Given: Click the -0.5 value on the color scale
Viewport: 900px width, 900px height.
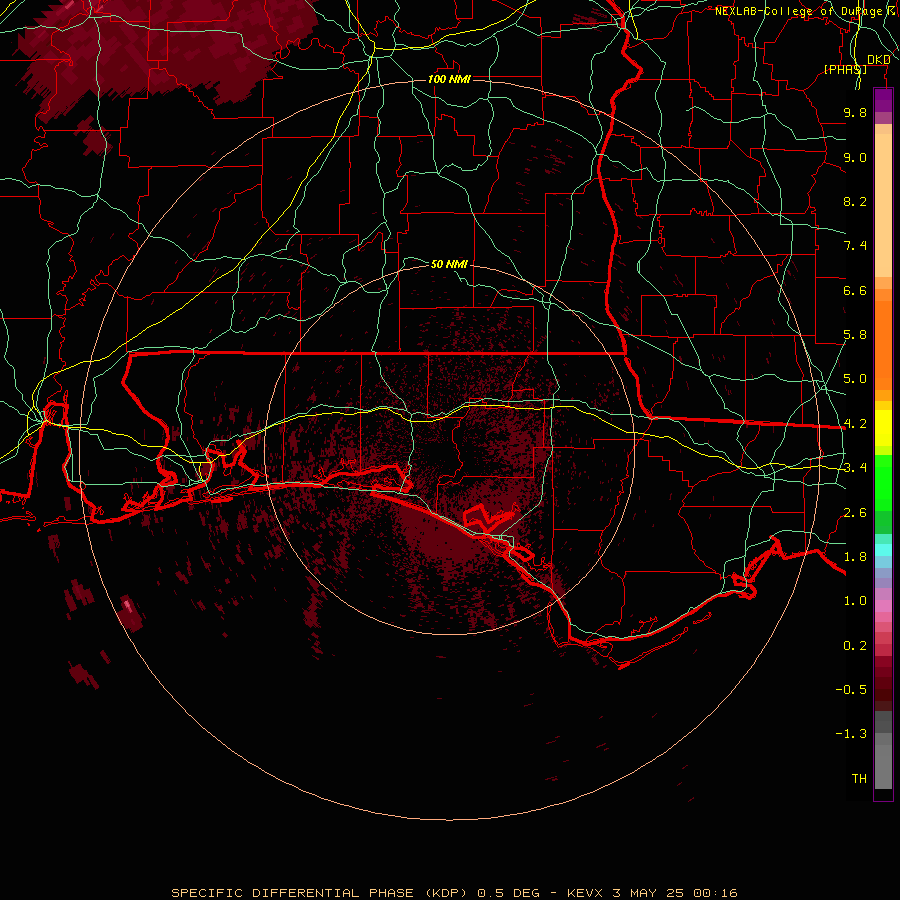Looking at the screenshot, I should pos(851,690).
